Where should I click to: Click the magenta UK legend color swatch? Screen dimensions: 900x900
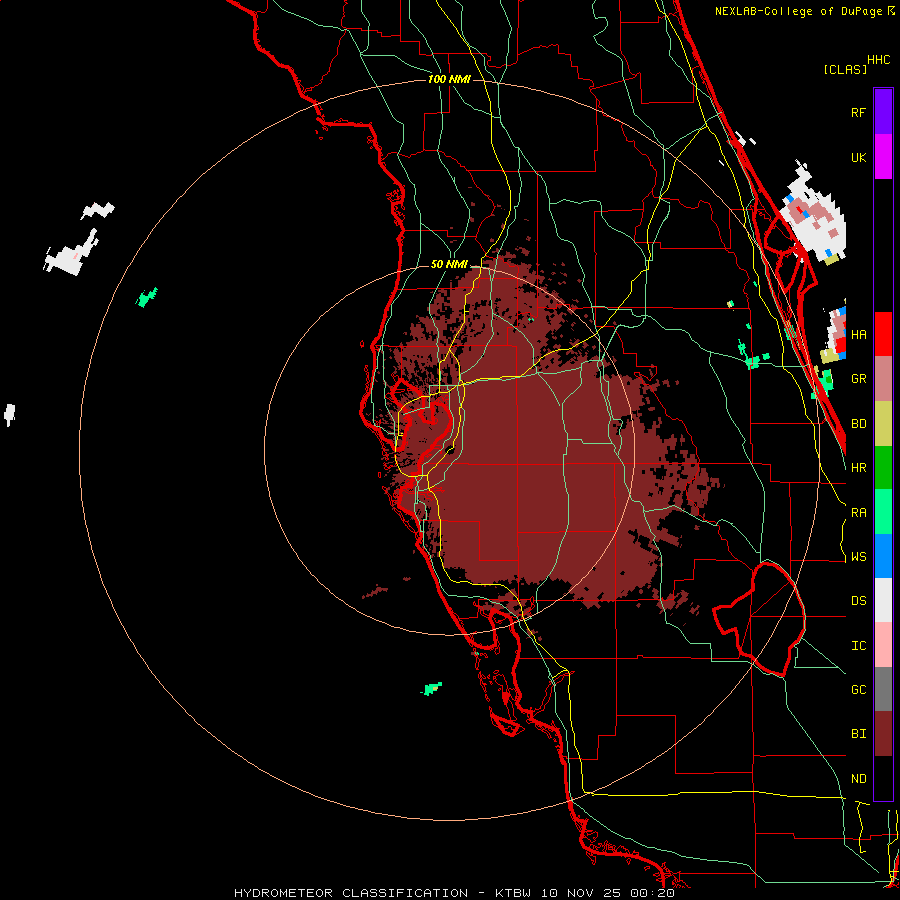pyautogui.click(x=883, y=157)
